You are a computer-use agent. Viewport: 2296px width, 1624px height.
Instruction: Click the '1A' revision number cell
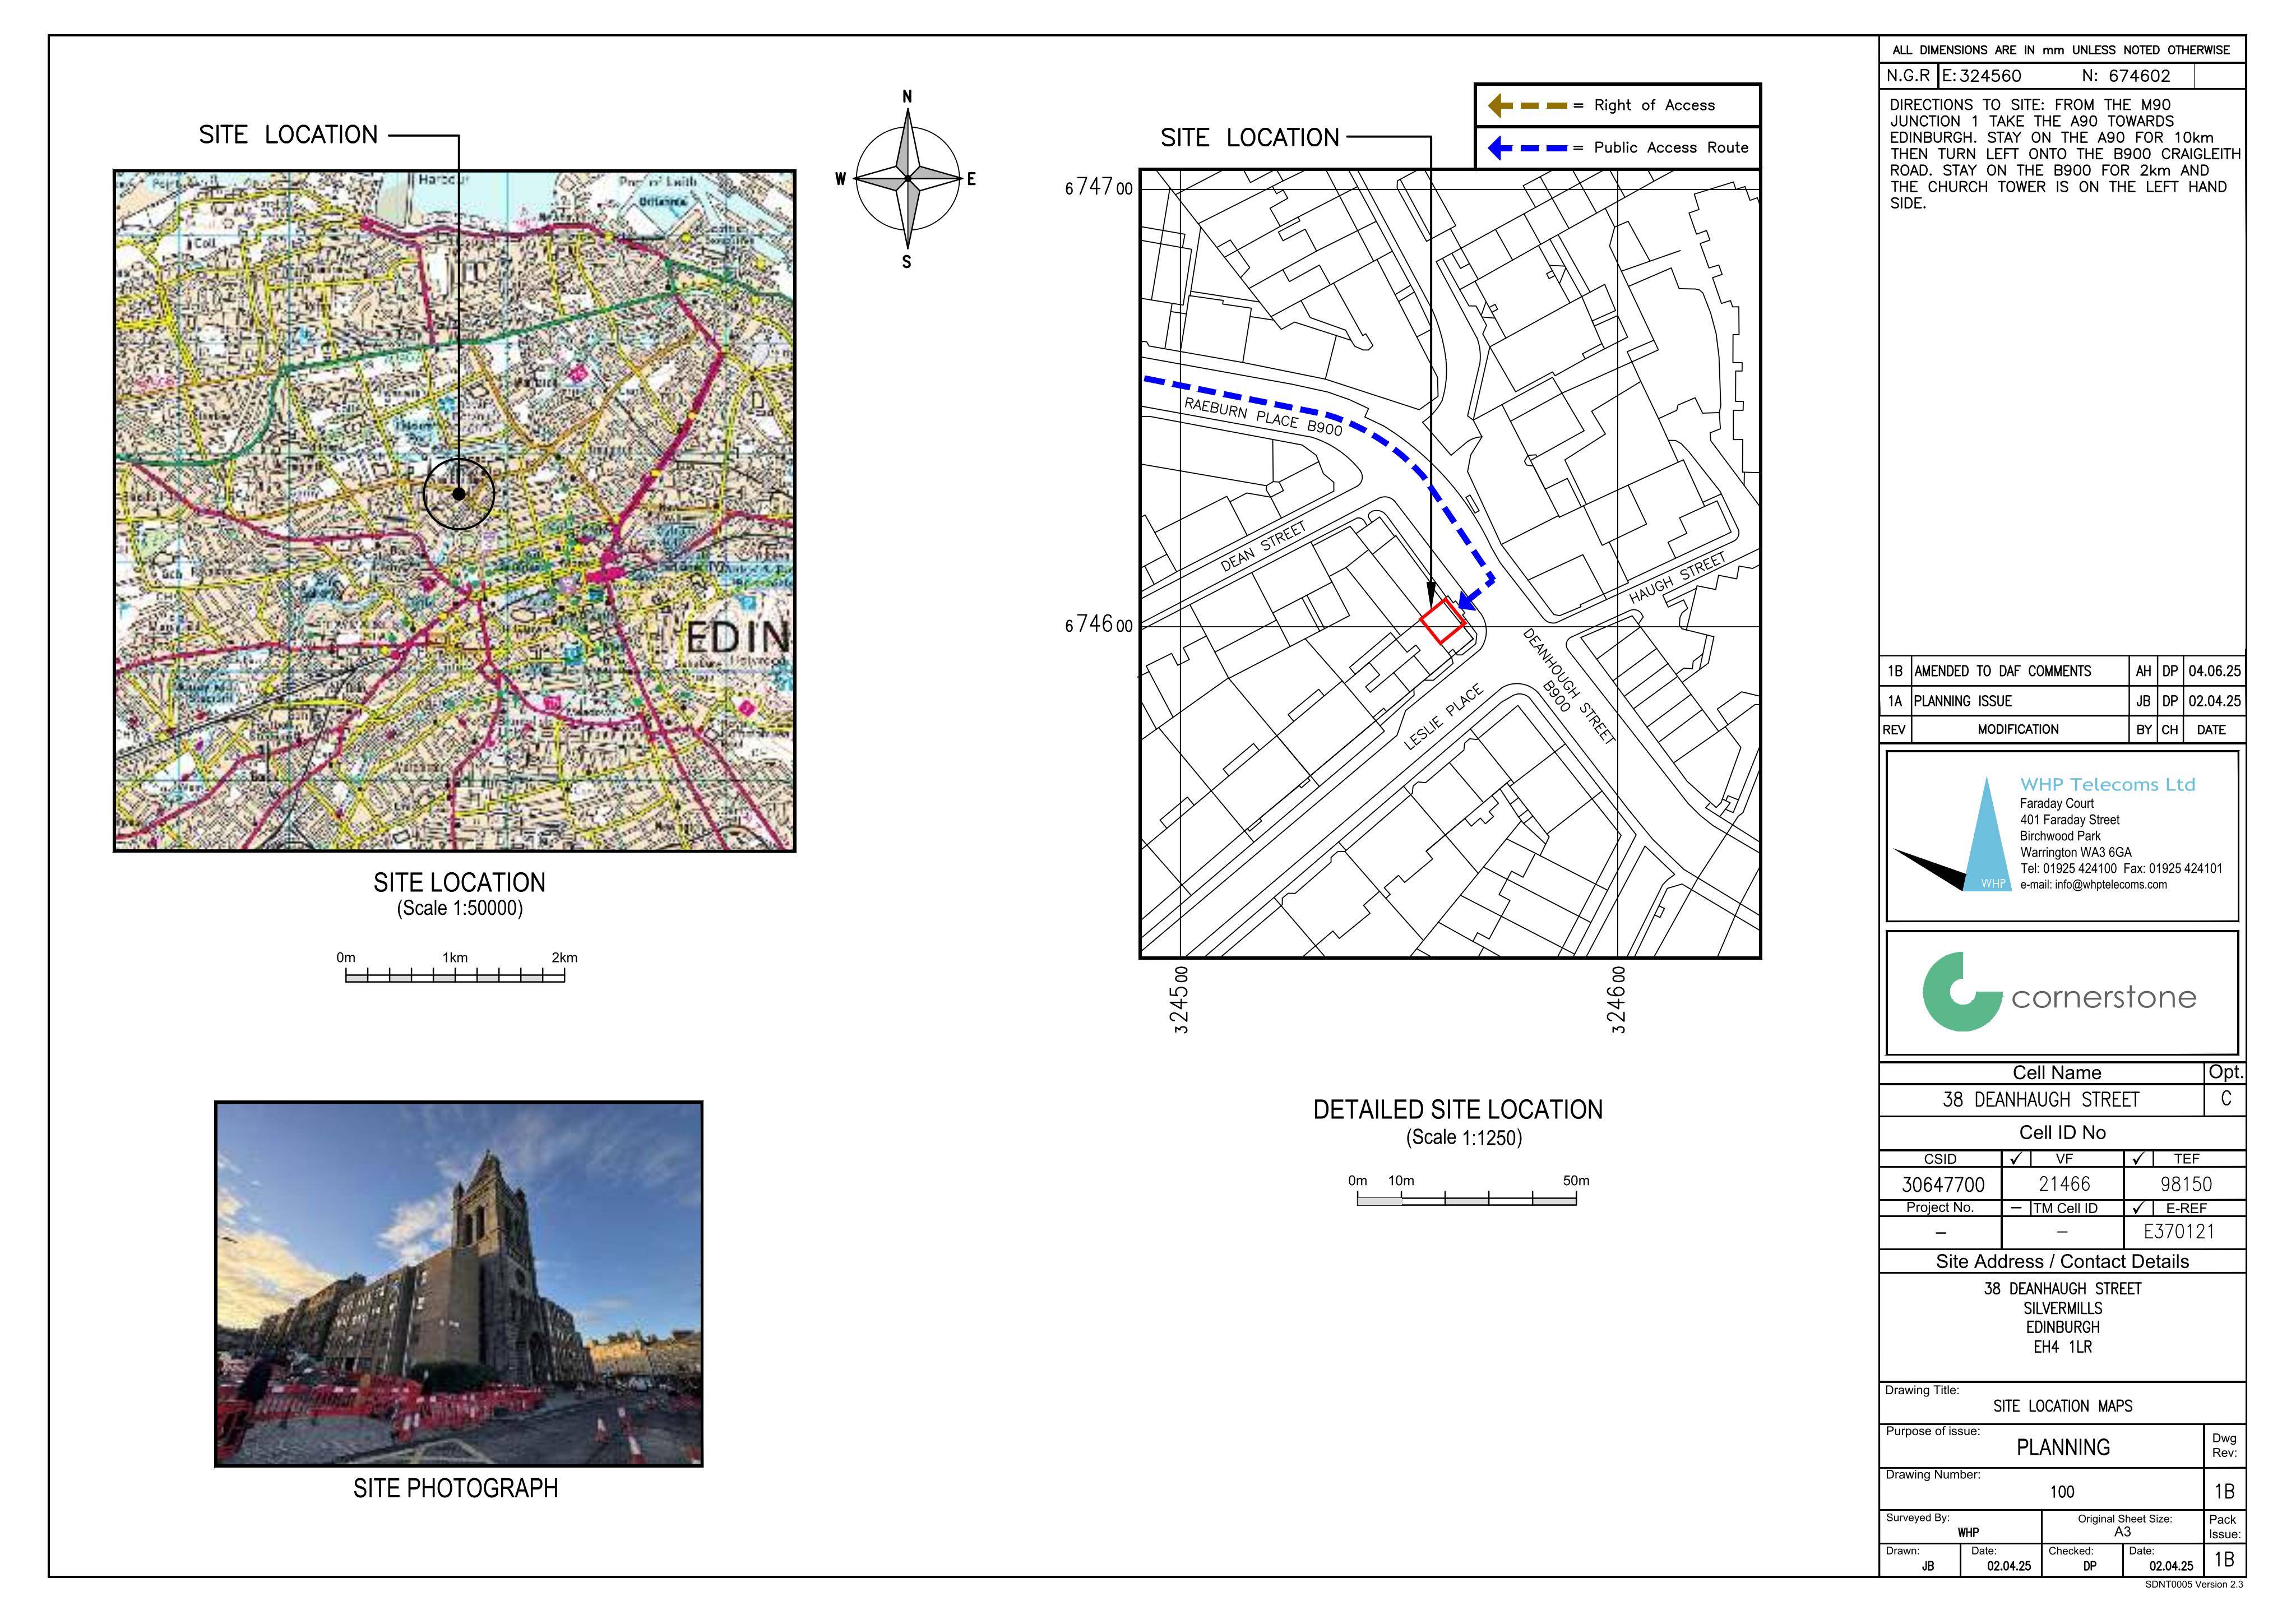(1895, 702)
